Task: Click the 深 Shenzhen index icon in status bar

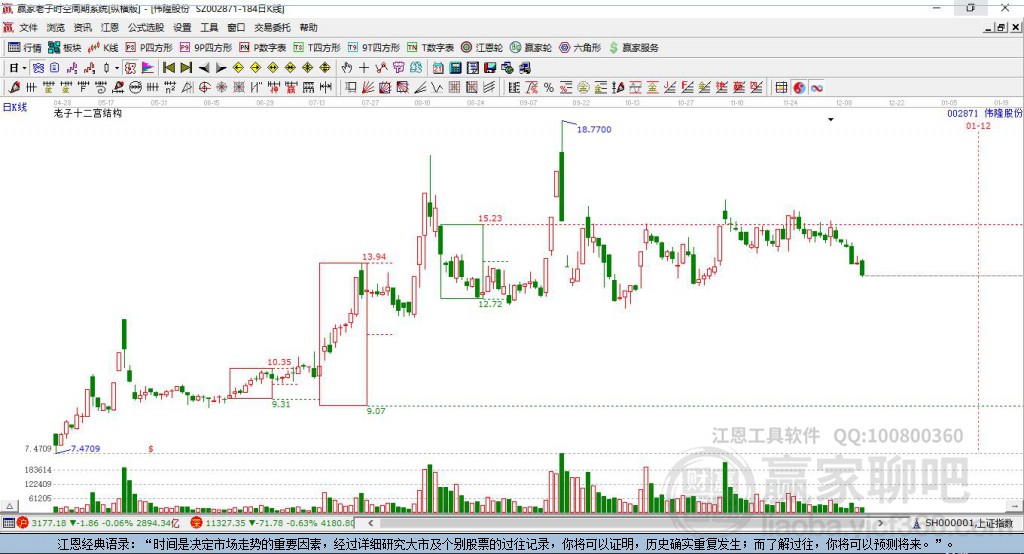Action: [197, 523]
